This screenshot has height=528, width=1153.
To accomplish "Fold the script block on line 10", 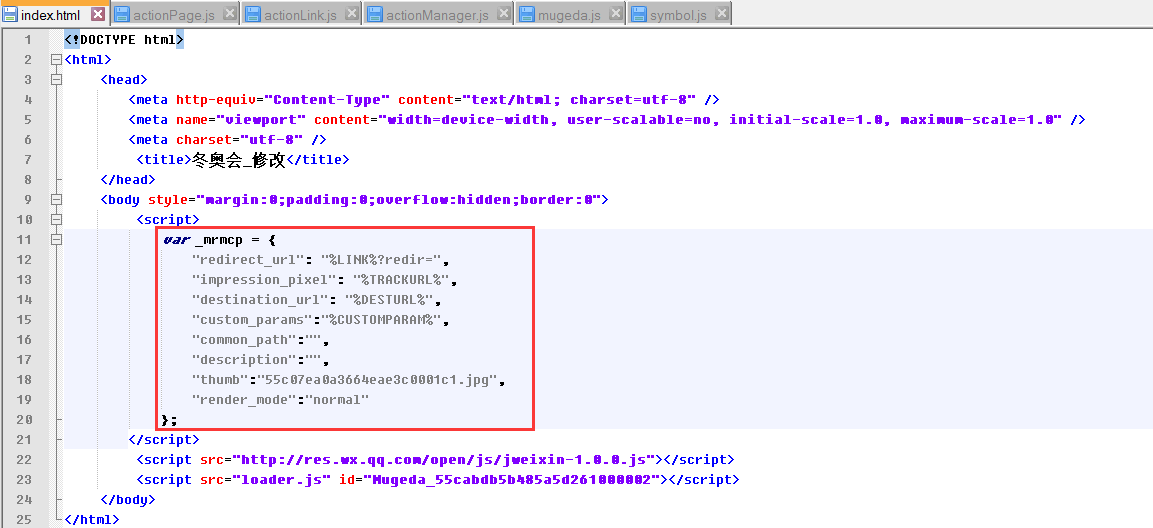I will point(56,220).
